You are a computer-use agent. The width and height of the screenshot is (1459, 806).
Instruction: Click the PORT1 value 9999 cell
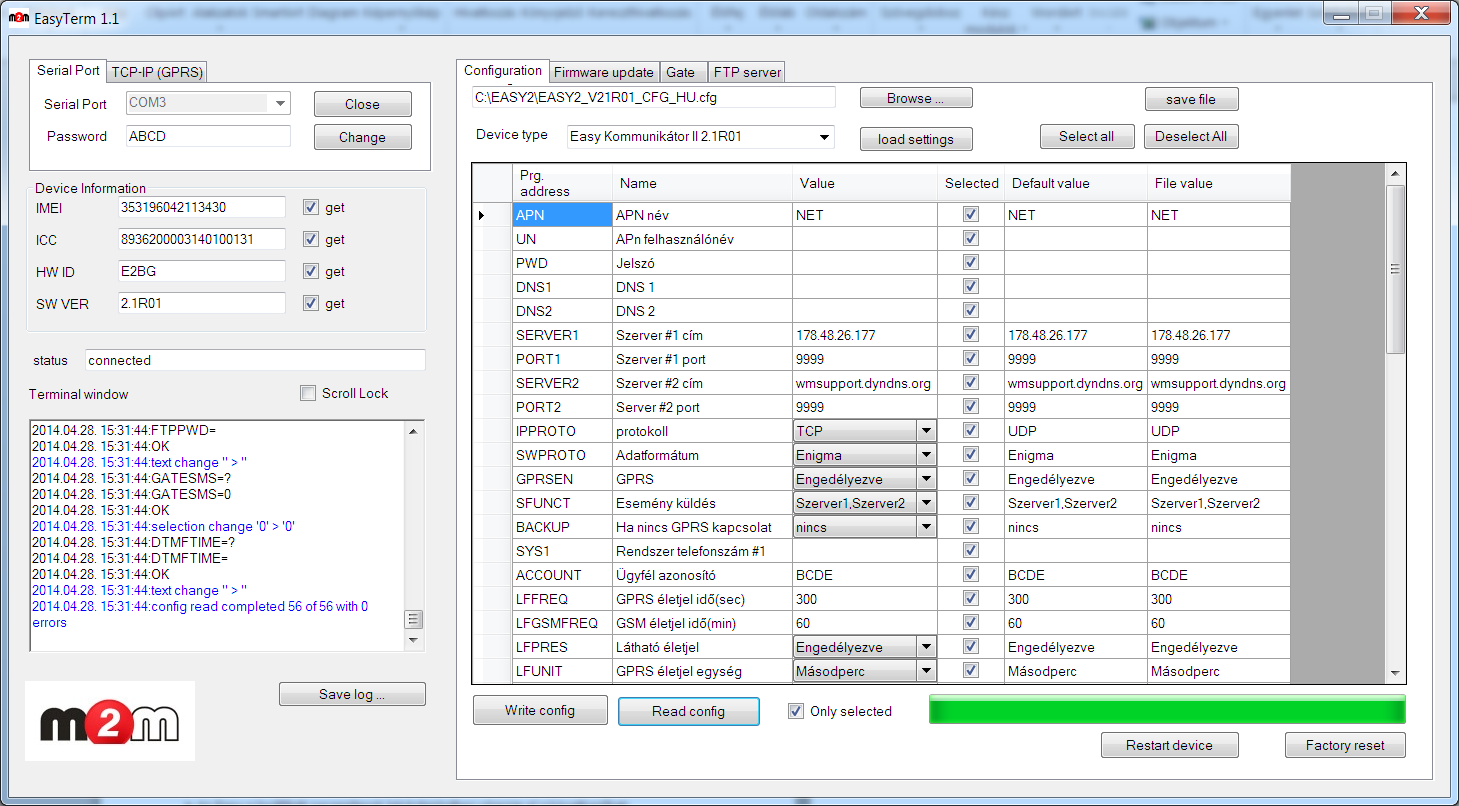point(864,359)
